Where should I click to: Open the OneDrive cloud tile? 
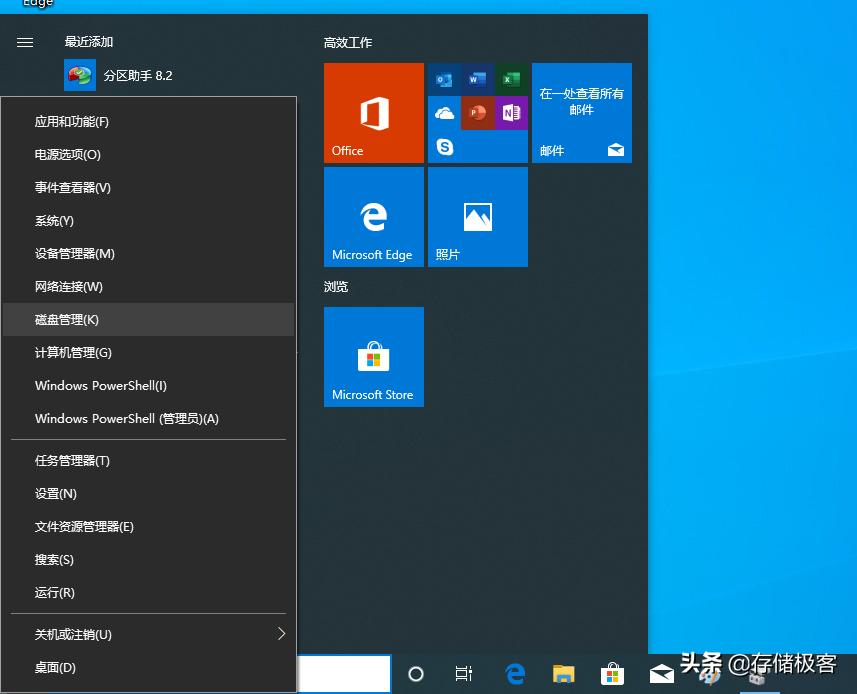coord(445,113)
